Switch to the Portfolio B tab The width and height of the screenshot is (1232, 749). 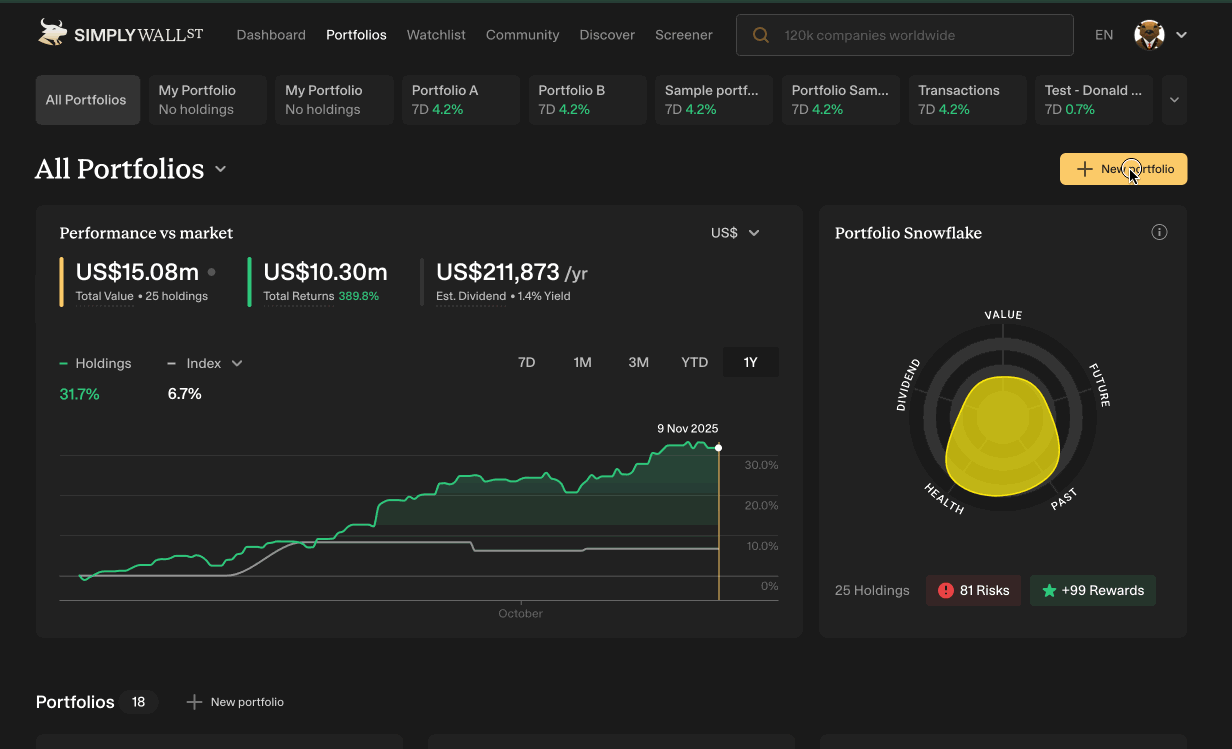pos(588,100)
